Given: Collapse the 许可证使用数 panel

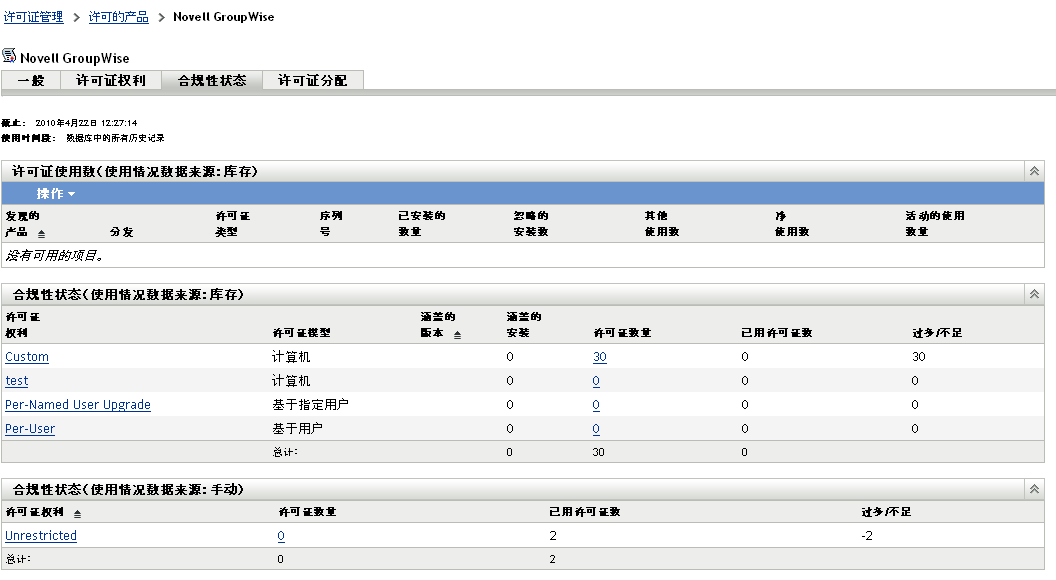Looking at the screenshot, I should (x=1035, y=171).
